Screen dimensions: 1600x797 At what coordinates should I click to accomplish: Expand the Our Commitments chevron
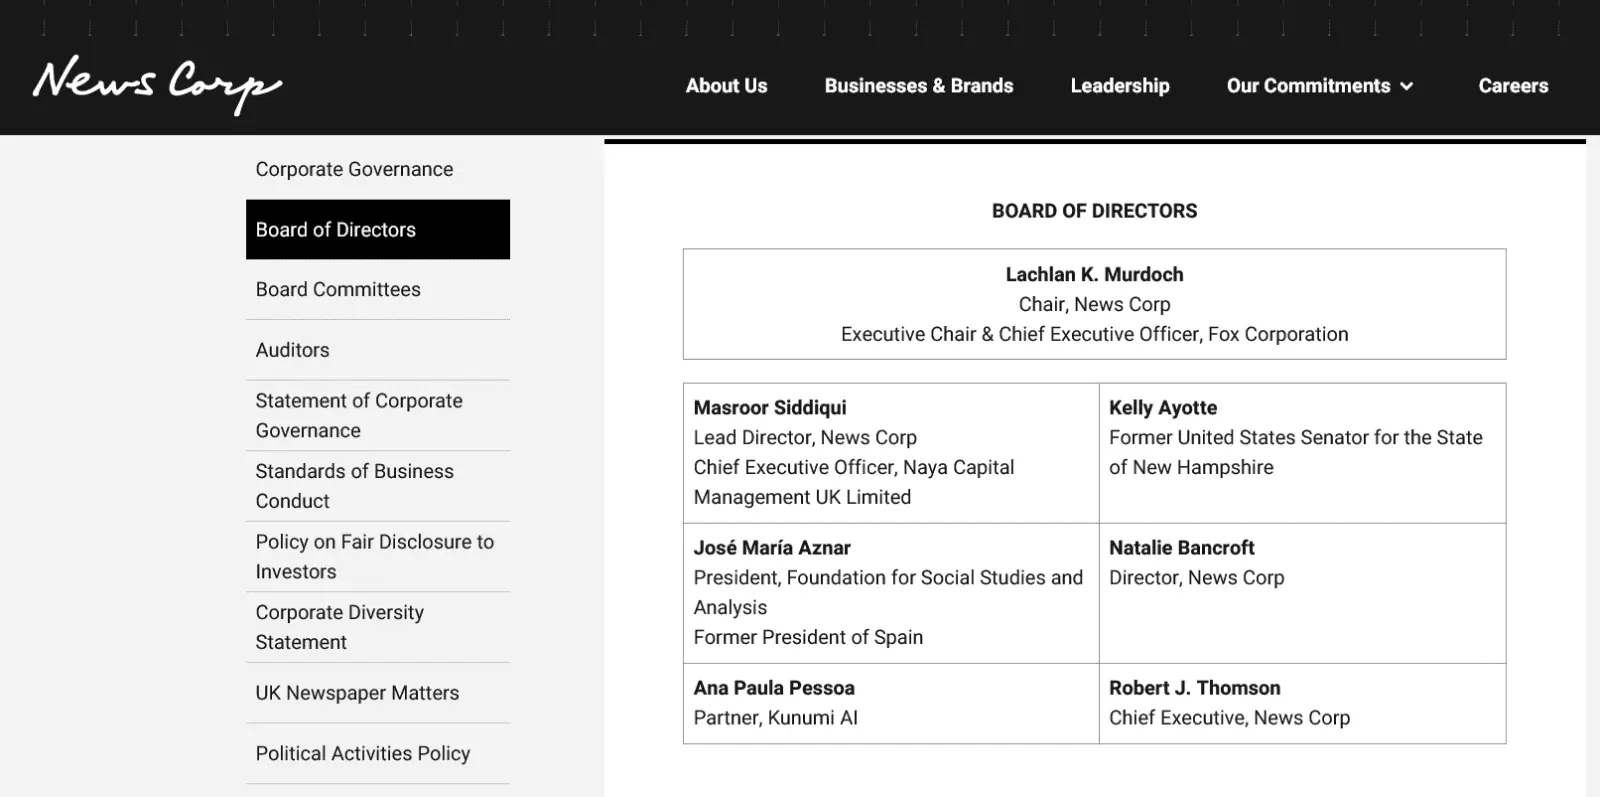(x=1407, y=87)
